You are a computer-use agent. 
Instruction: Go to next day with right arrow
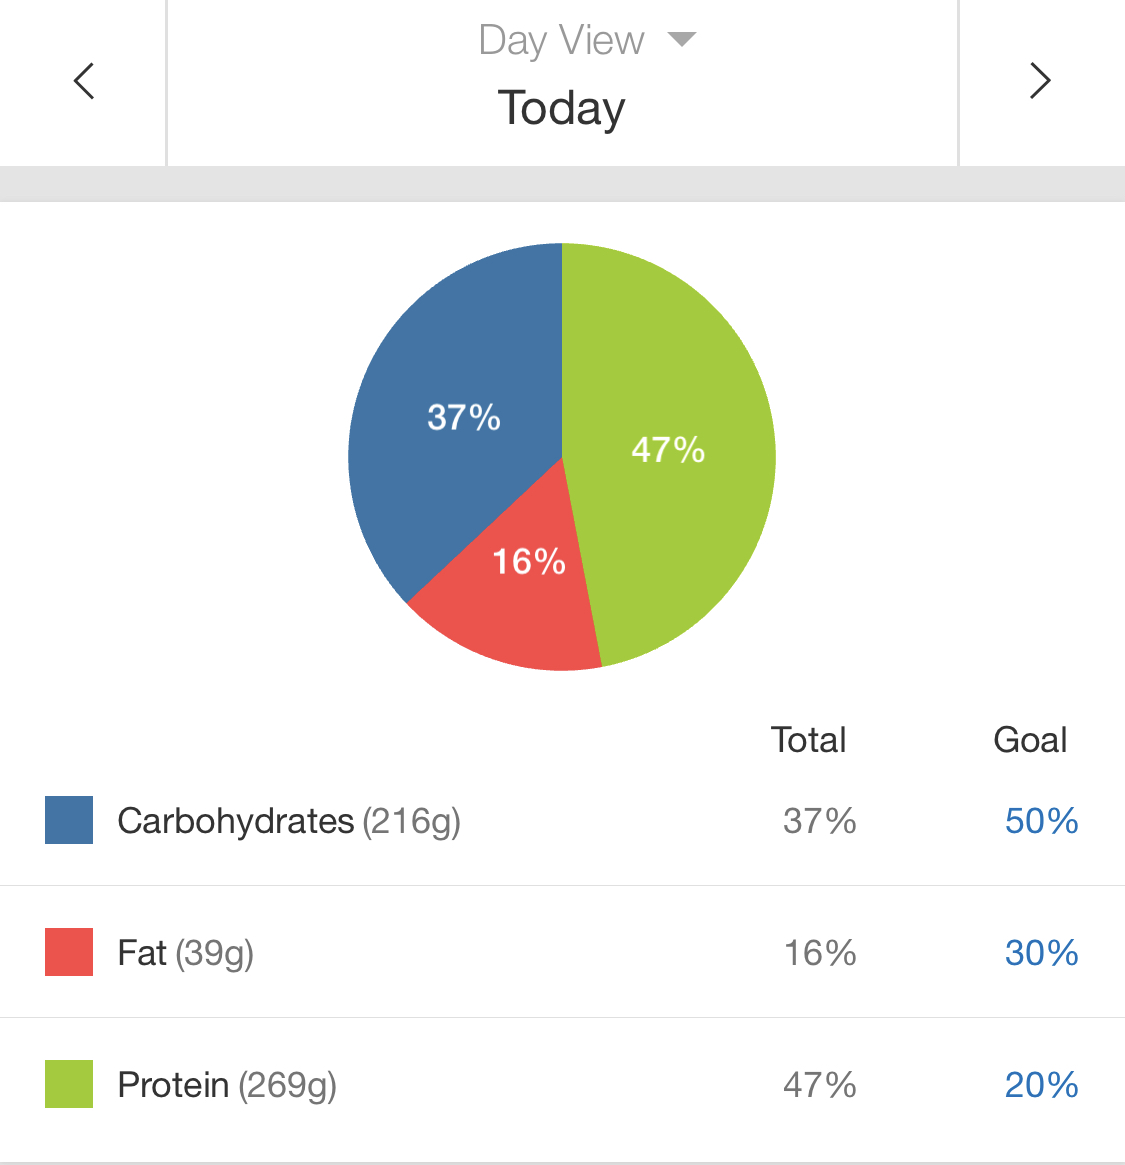point(1040,81)
